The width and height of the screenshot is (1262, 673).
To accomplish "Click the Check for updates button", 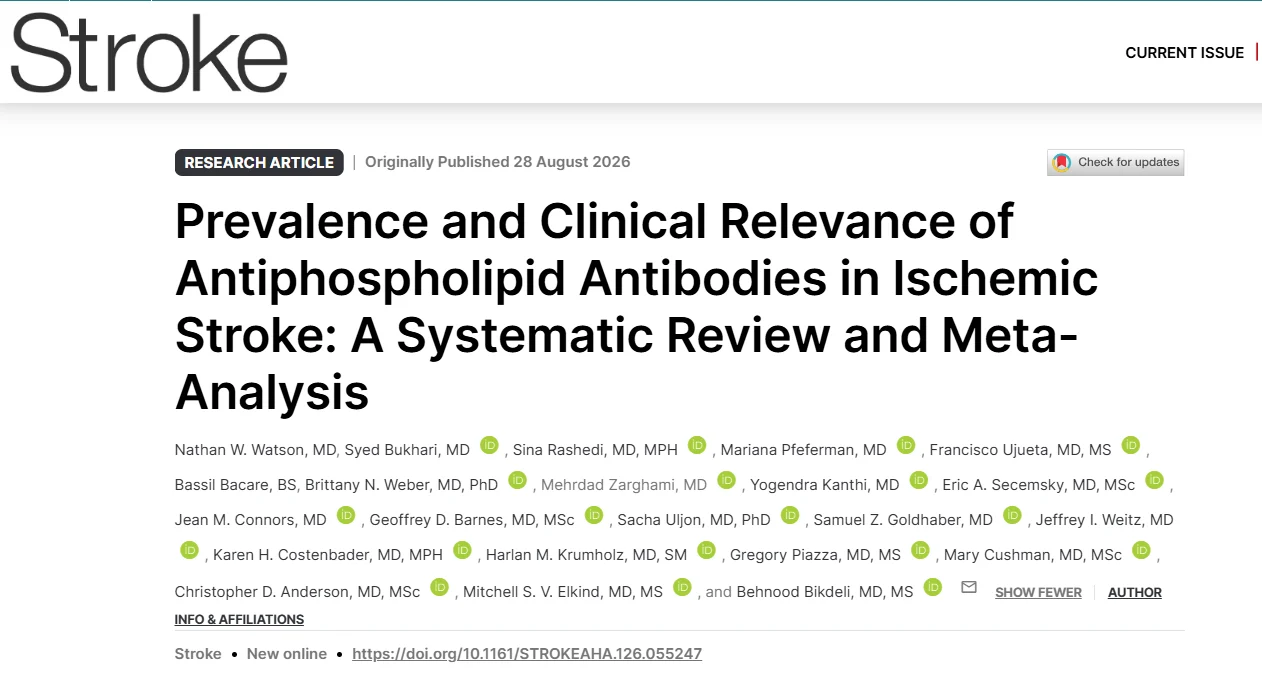I will point(1116,163).
